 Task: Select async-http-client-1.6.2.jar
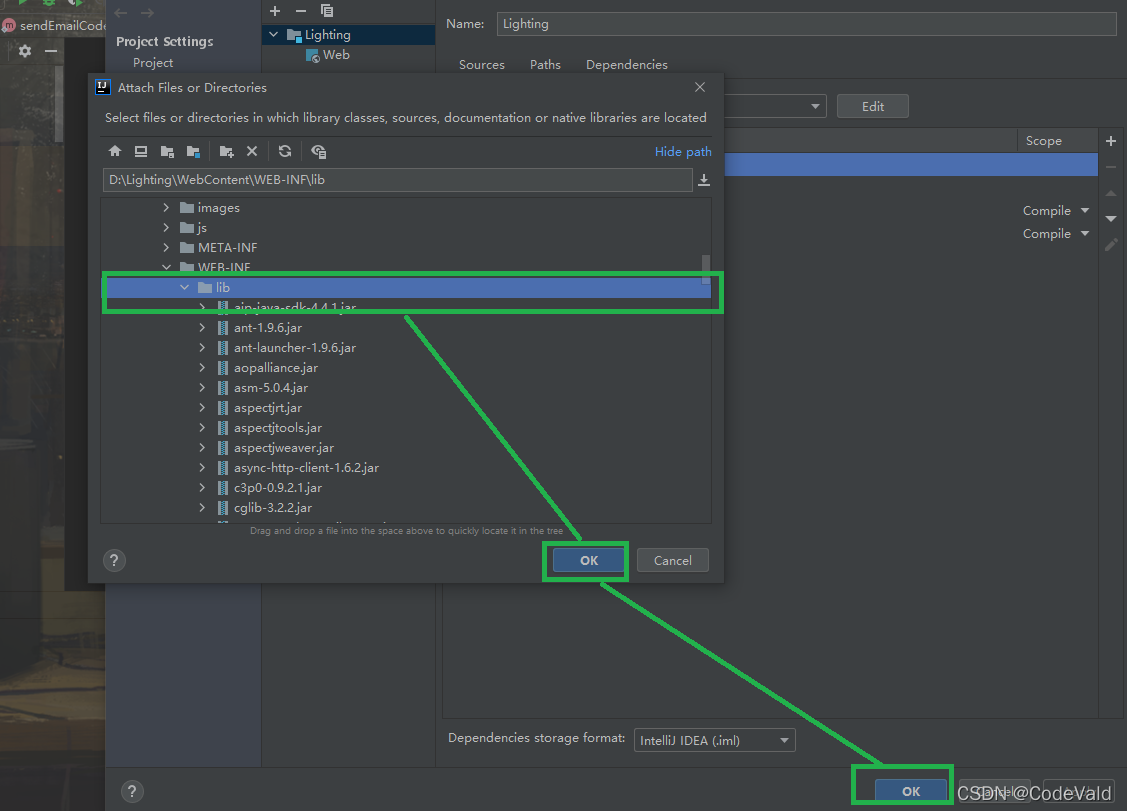[306, 468]
